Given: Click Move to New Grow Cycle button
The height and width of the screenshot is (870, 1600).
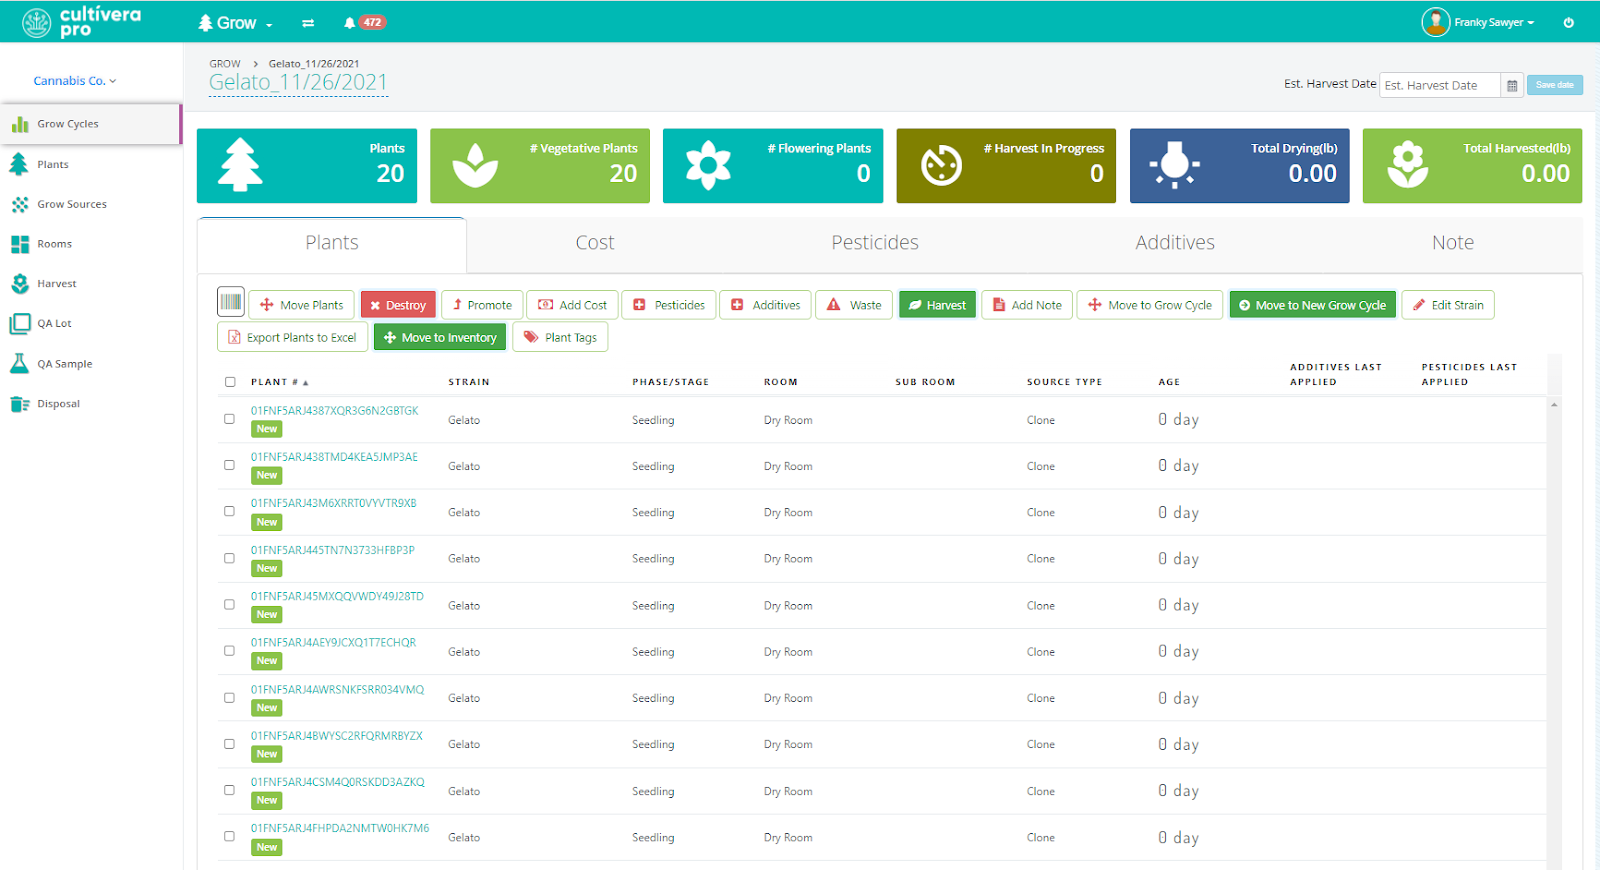Looking at the screenshot, I should pyautogui.click(x=1312, y=305).
